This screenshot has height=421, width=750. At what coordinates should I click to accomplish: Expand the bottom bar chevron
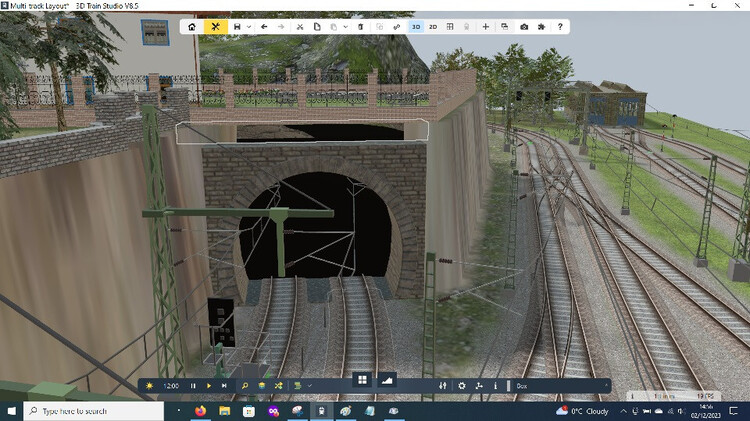(x=606, y=385)
